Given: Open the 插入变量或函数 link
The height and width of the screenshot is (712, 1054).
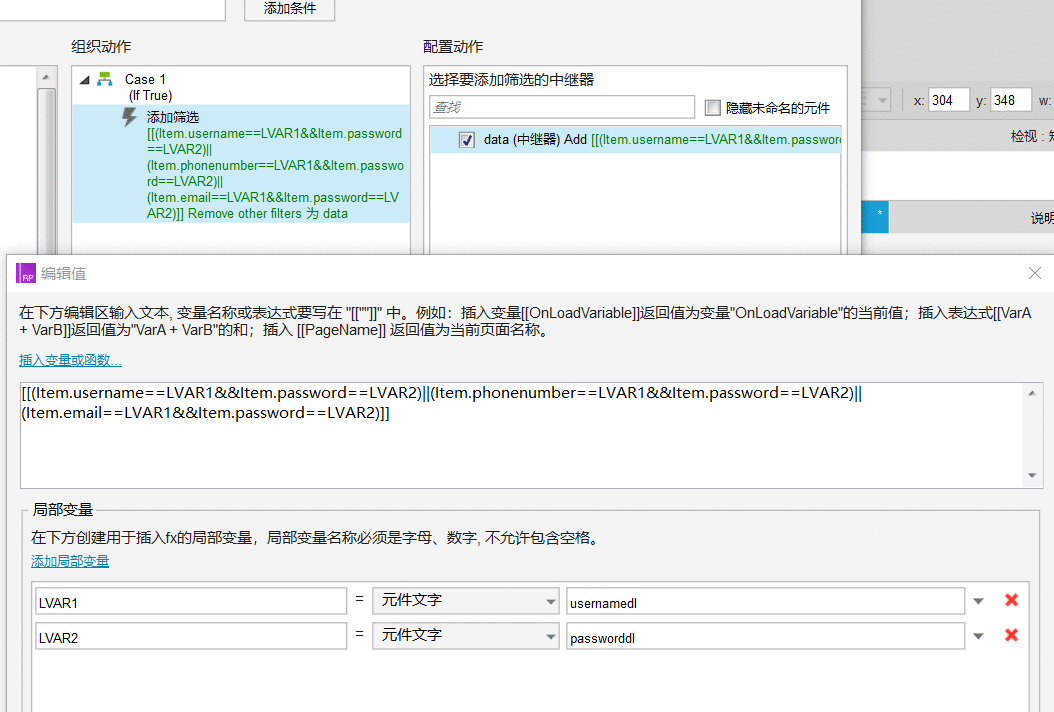Looking at the screenshot, I should coord(70,360).
